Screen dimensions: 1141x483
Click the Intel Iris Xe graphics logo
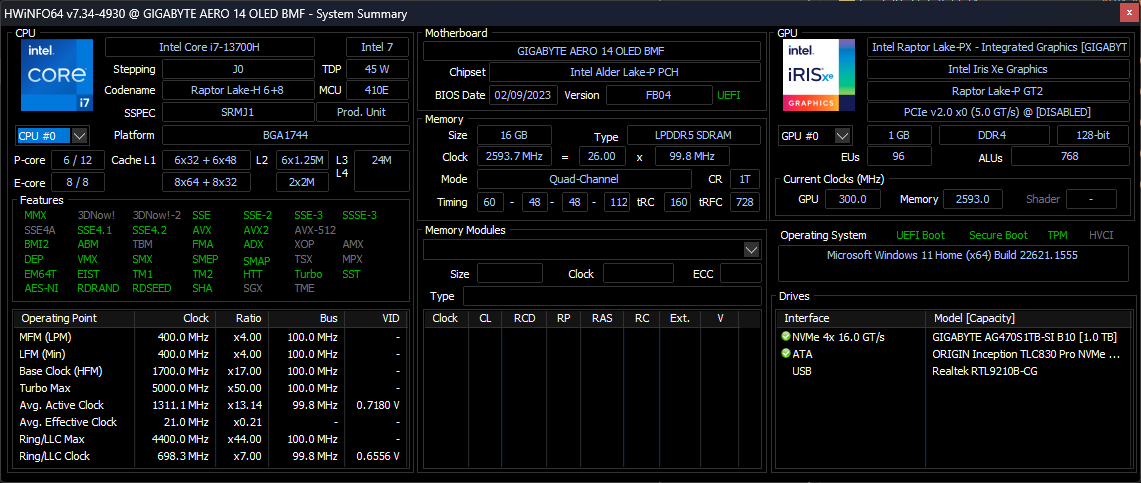819,75
